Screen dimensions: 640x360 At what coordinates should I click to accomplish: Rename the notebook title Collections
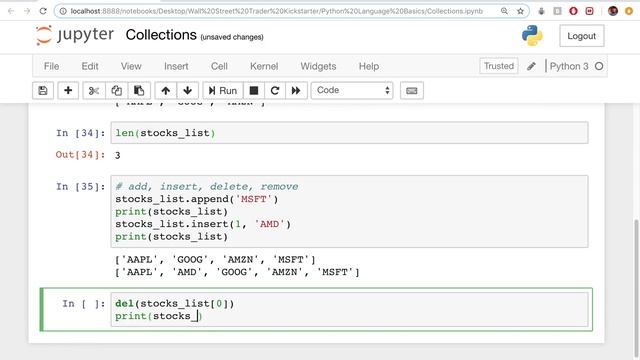[x=161, y=35]
